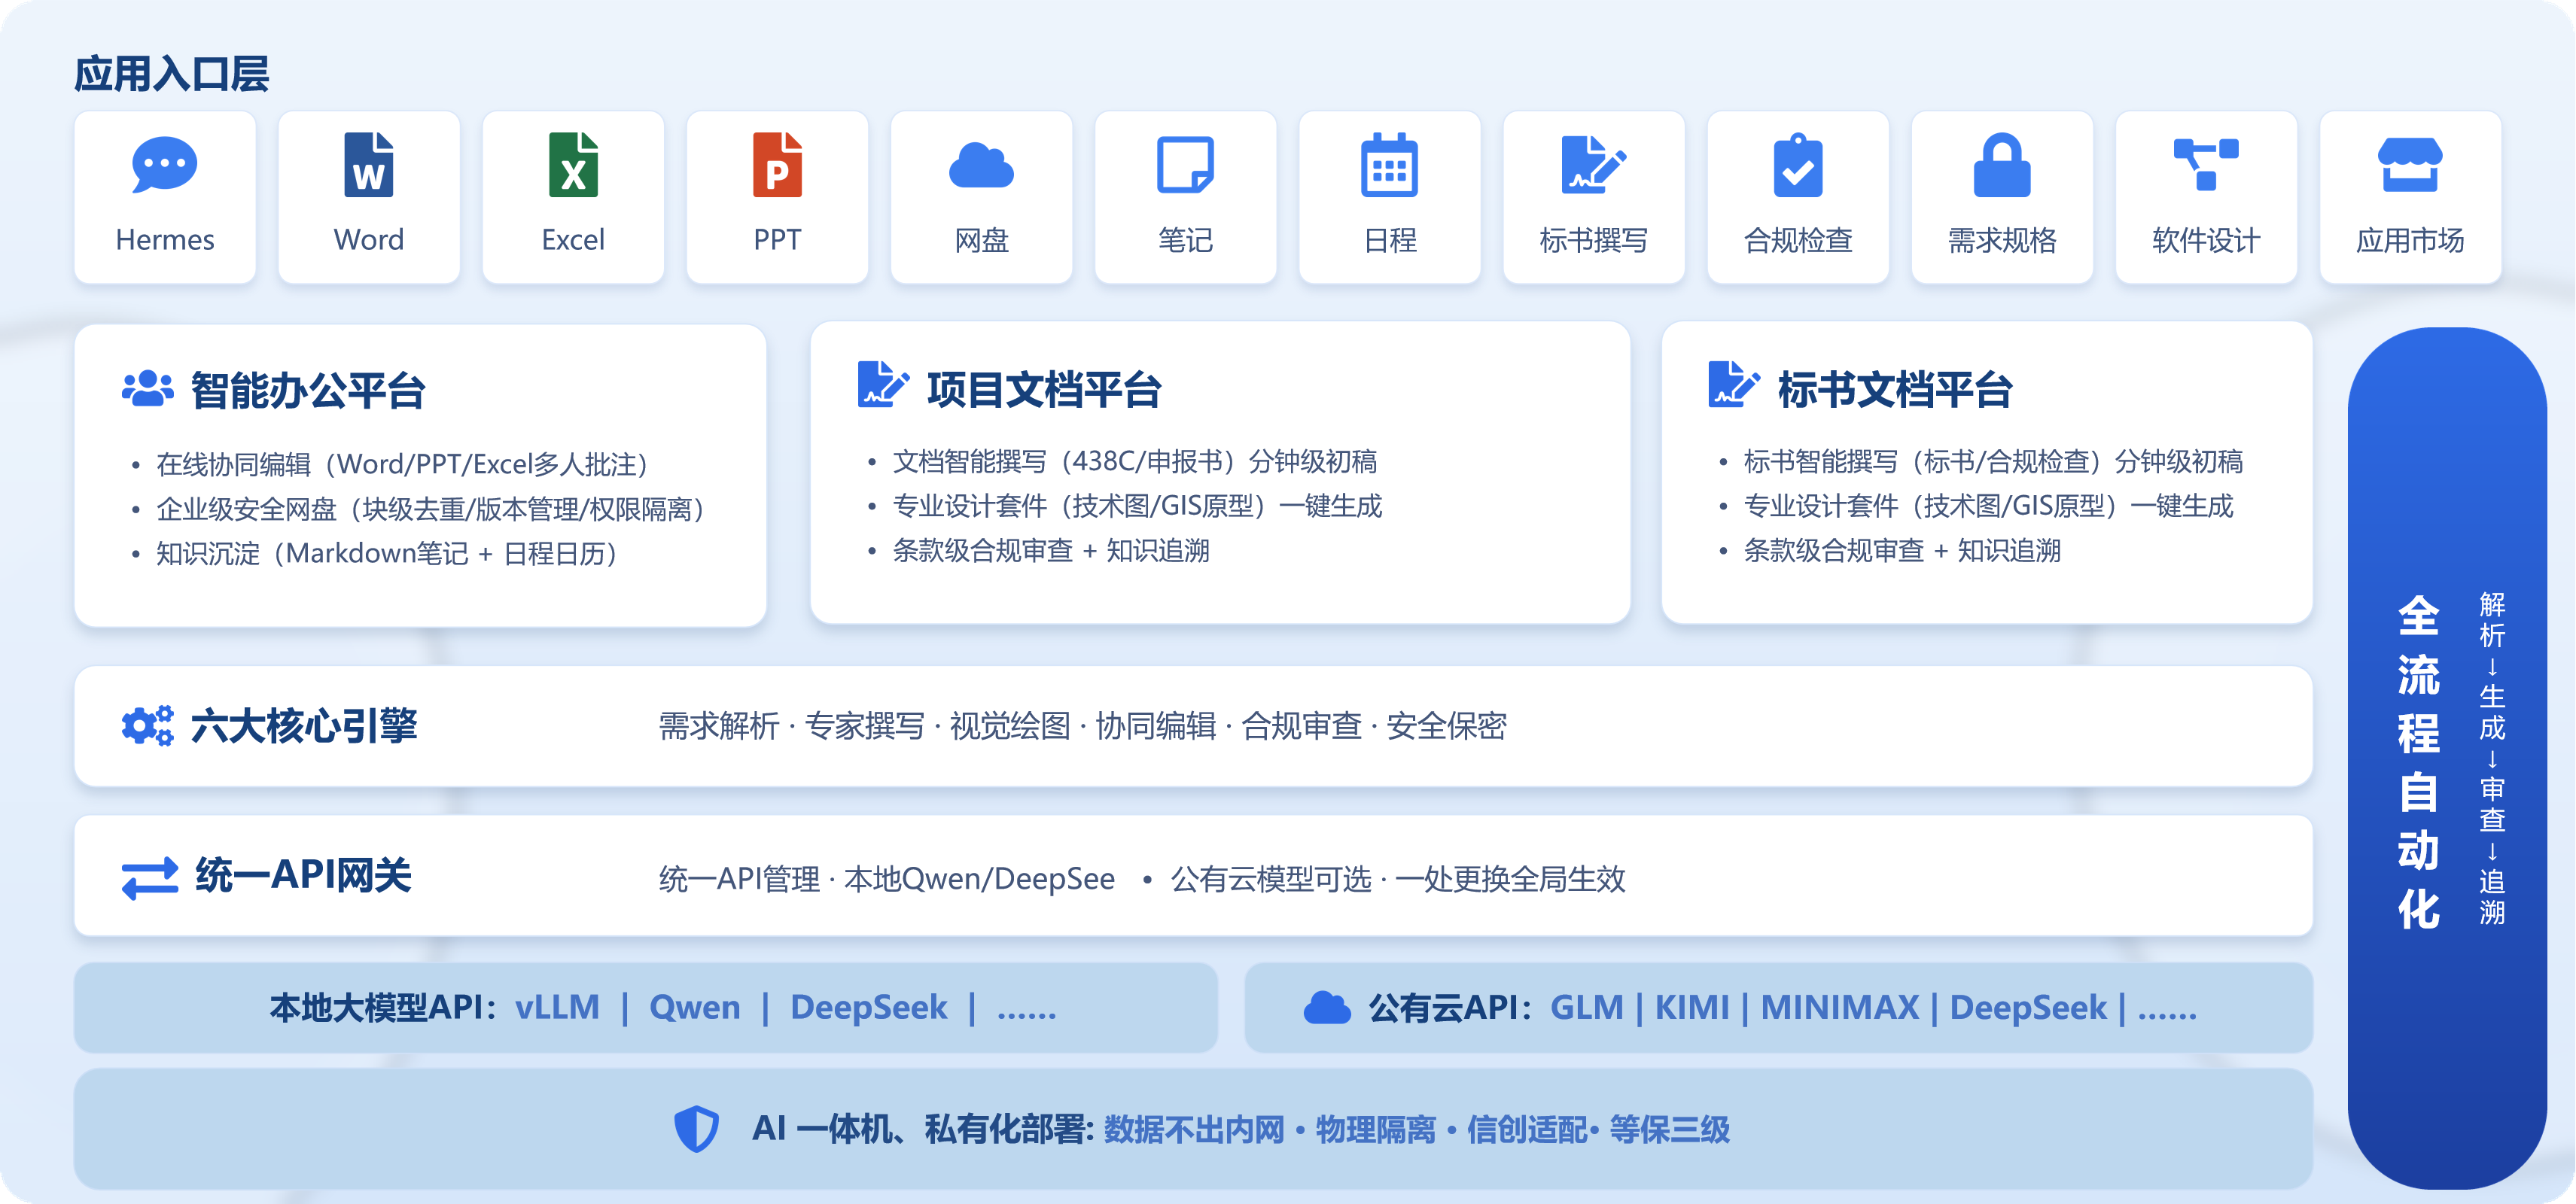Image resolution: width=2576 pixels, height=1204 pixels.
Task: Click the 软件设计 diagram icon
Action: (2206, 165)
